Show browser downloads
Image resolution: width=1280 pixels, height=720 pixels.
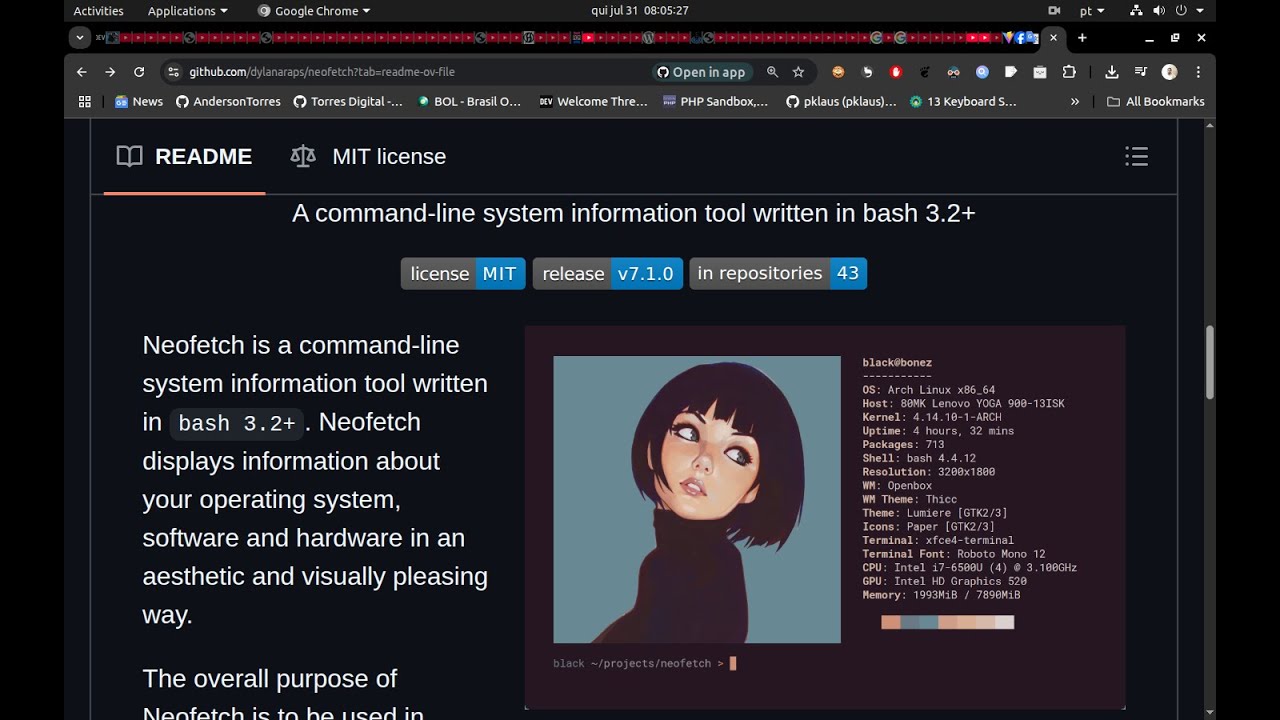coord(1111,72)
